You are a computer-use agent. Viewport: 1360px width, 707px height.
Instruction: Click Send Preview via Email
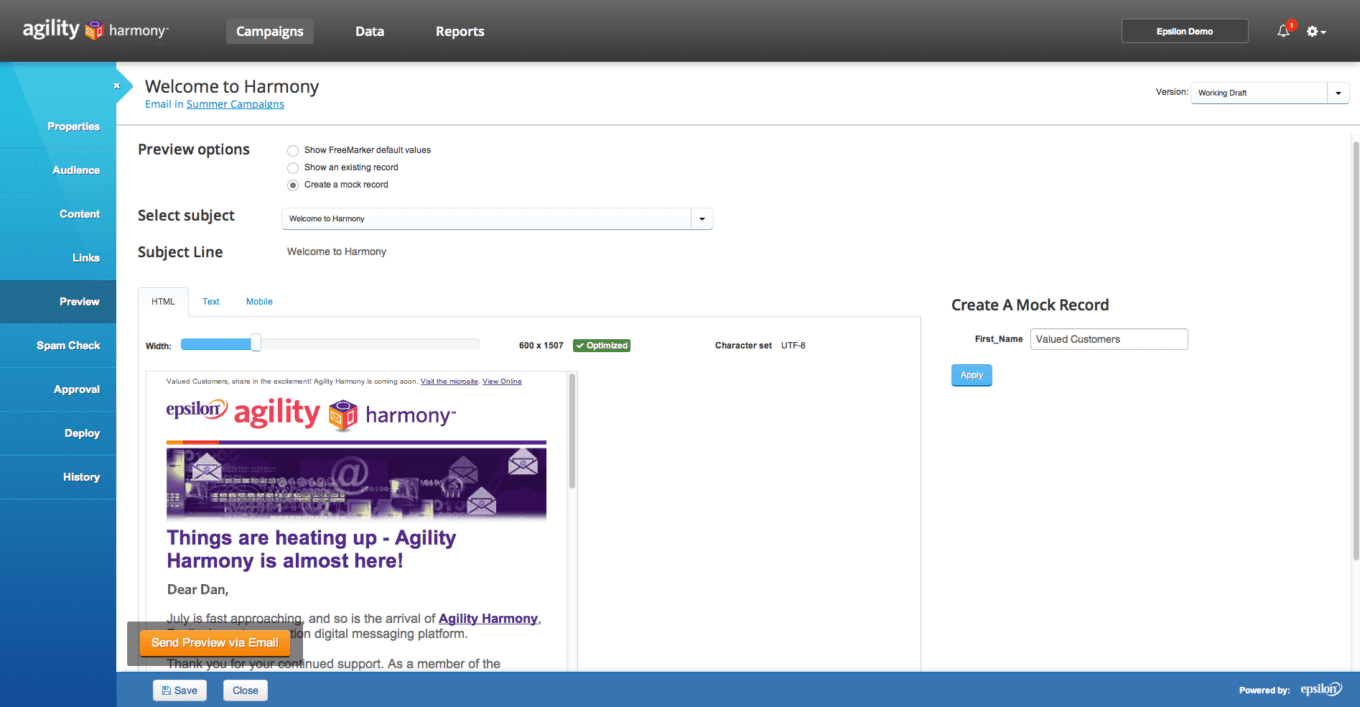click(x=215, y=643)
